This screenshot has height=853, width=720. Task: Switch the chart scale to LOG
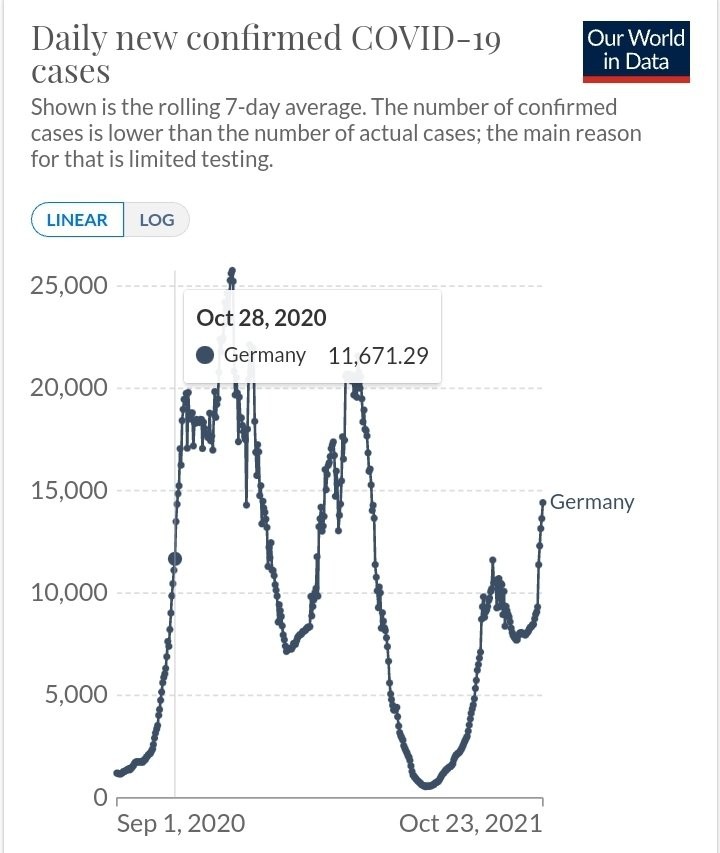pyautogui.click(x=156, y=220)
